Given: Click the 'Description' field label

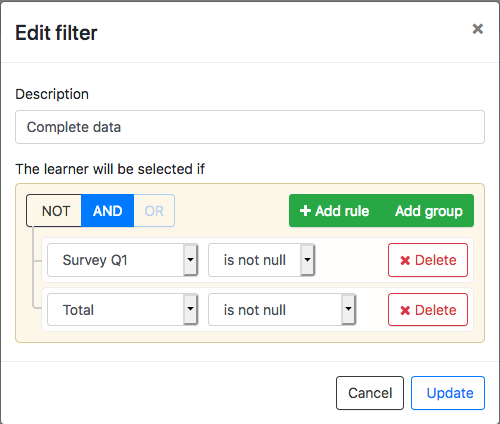Looking at the screenshot, I should [52, 94].
